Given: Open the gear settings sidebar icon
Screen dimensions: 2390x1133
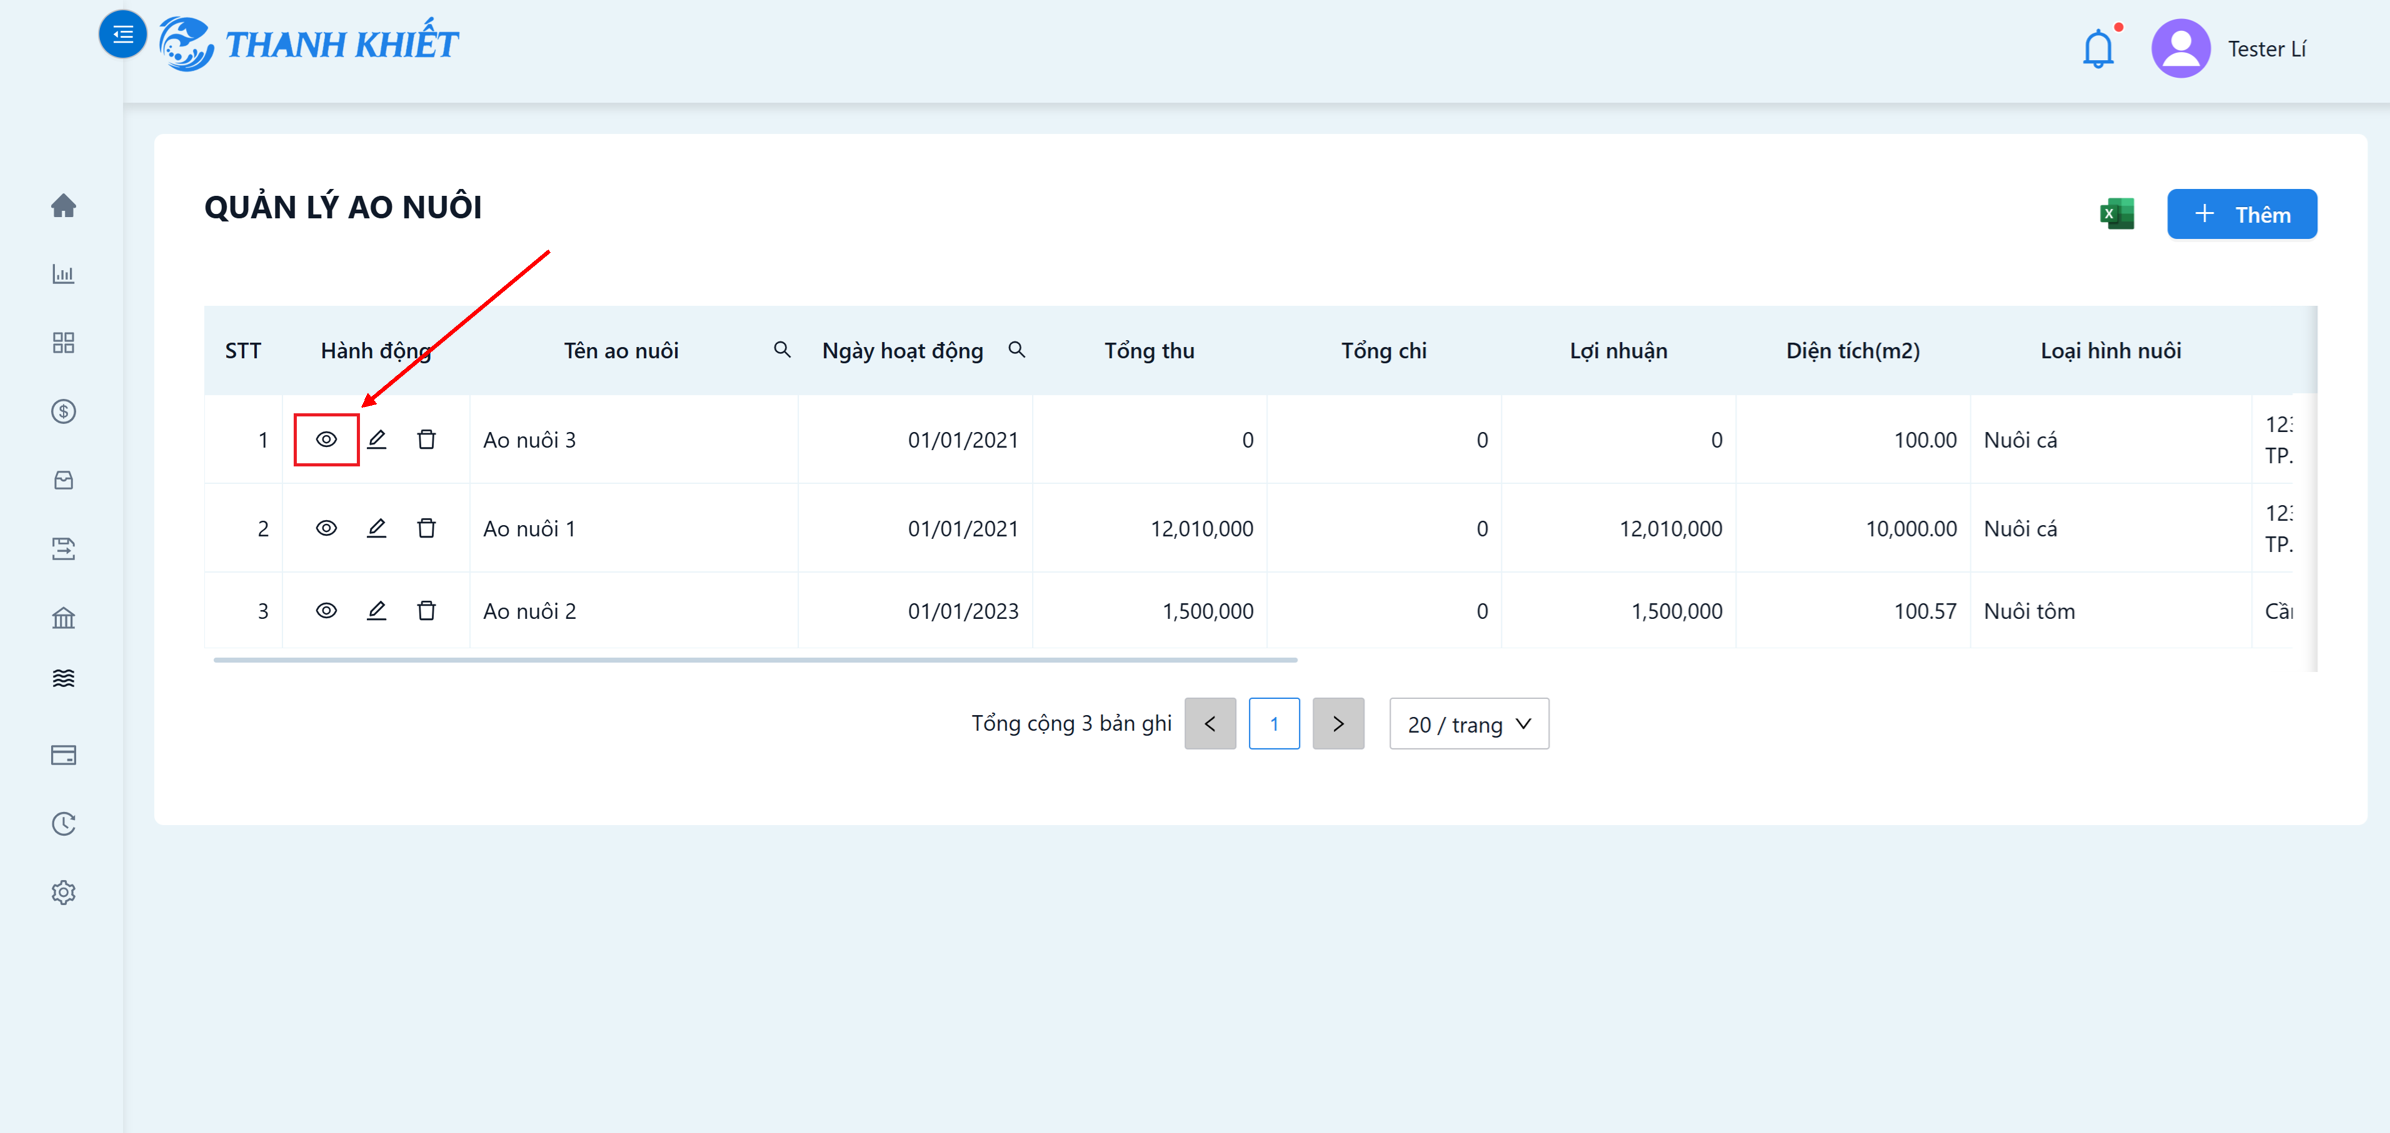Looking at the screenshot, I should coord(64,892).
